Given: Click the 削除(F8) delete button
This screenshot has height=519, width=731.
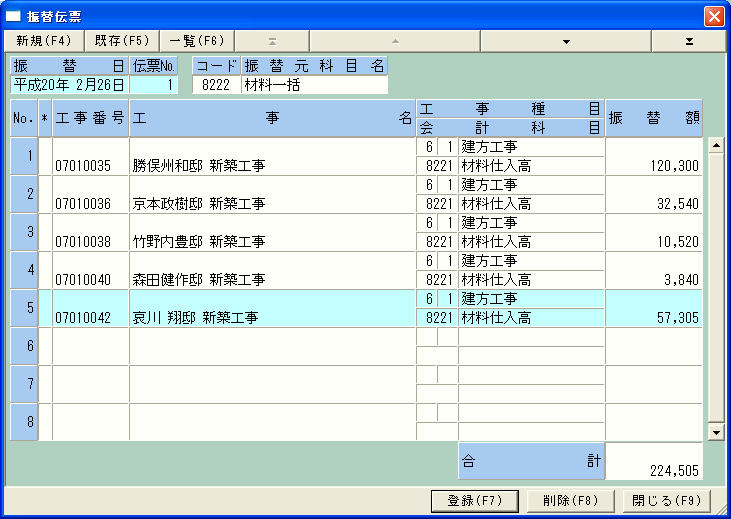Looking at the screenshot, I should pyautogui.click(x=570, y=500).
